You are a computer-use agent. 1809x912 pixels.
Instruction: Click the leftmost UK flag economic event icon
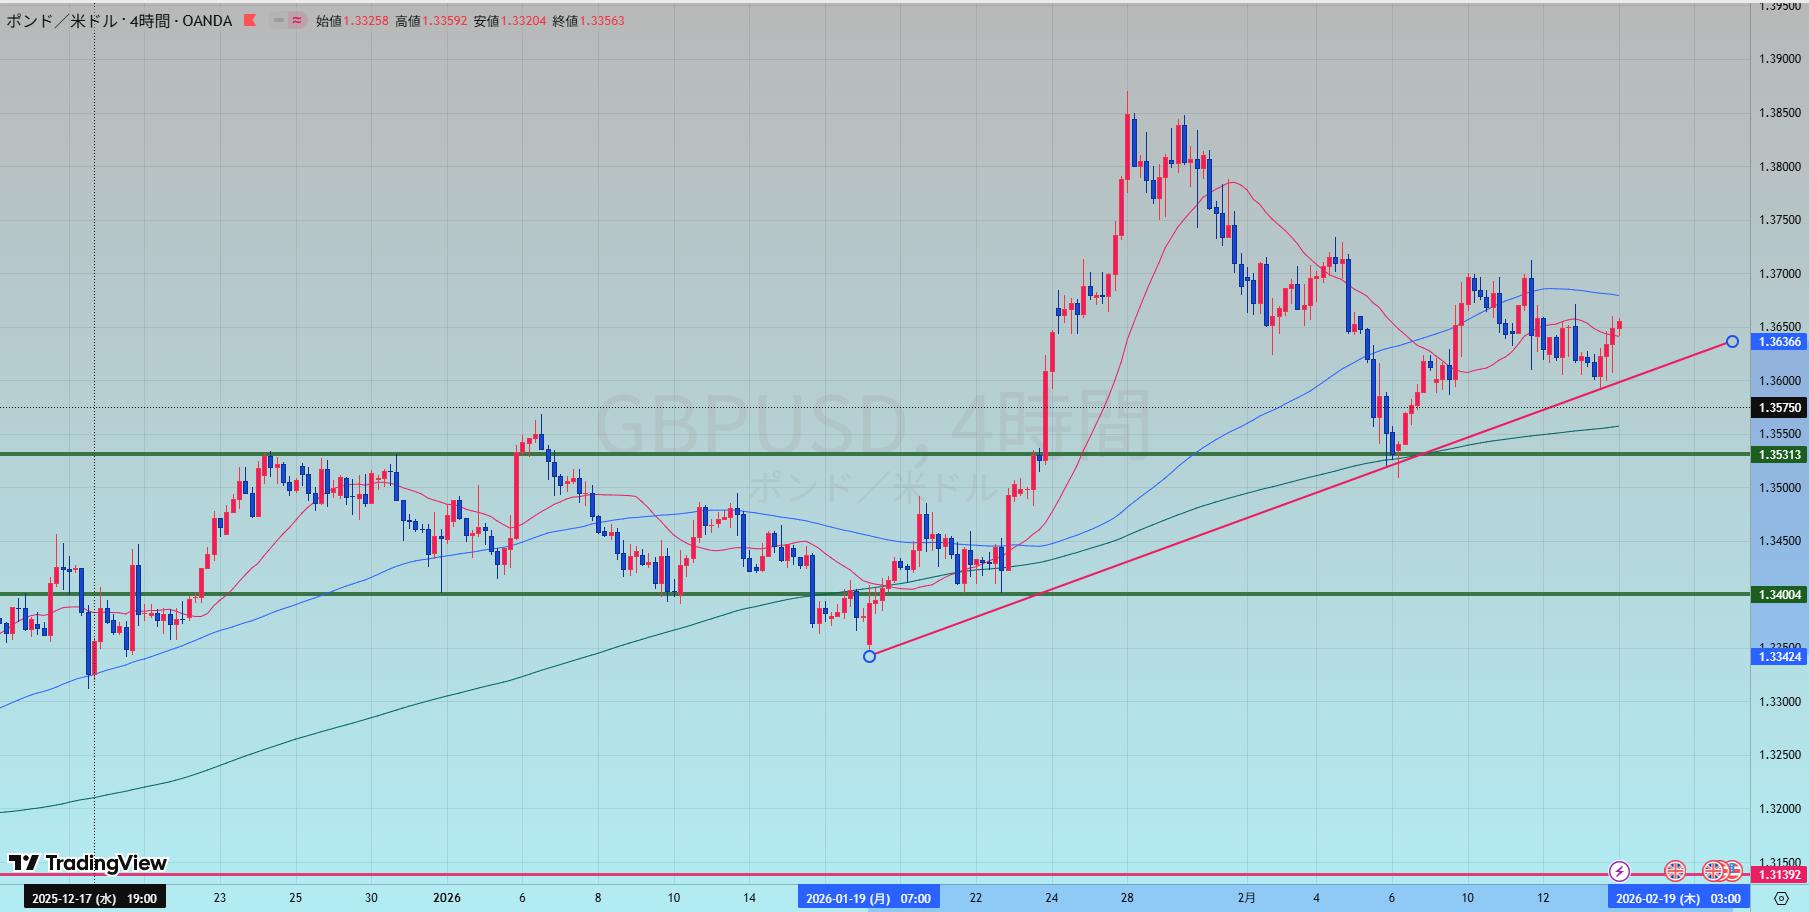click(1674, 871)
